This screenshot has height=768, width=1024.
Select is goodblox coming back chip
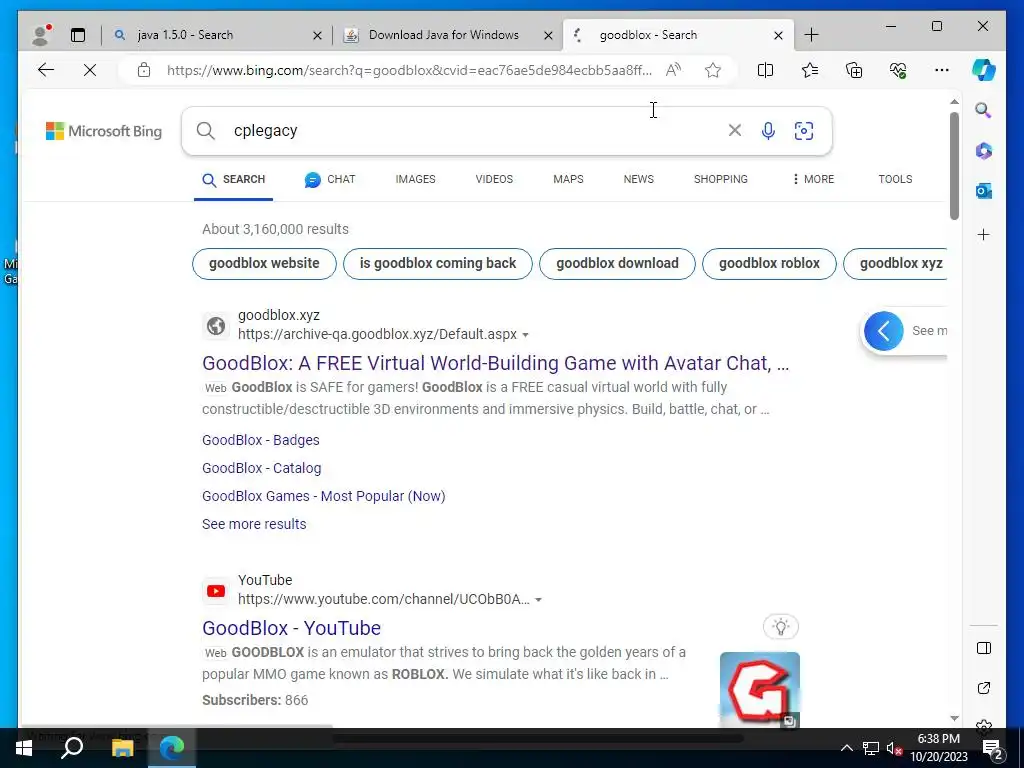click(x=438, y=264)
